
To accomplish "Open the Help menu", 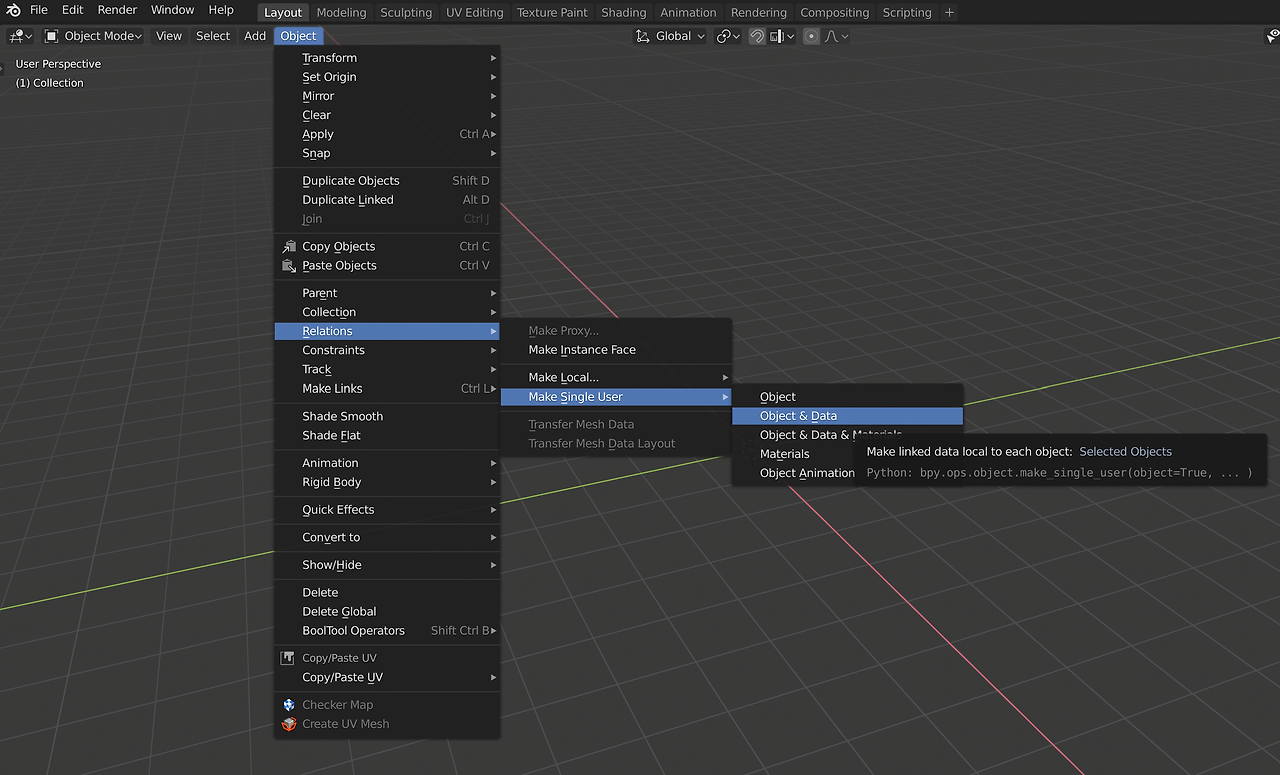I will 221,10.
